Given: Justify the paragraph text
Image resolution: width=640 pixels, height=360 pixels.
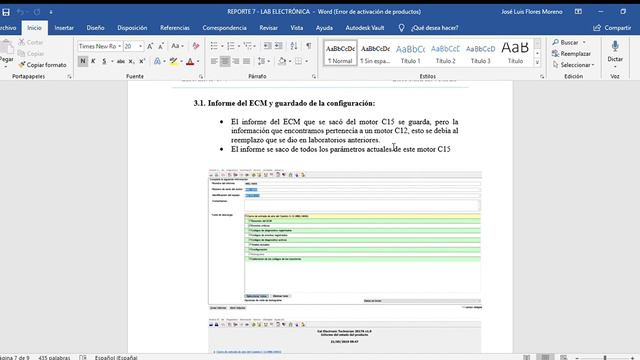Looking at the screenshot, I should coord(247,61).
